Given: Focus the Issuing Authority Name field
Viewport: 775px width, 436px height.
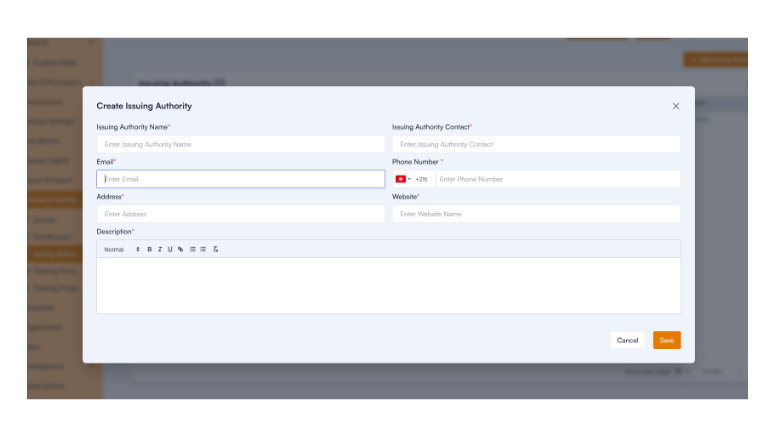Looking at the screenshot, I should pos(240,144).
